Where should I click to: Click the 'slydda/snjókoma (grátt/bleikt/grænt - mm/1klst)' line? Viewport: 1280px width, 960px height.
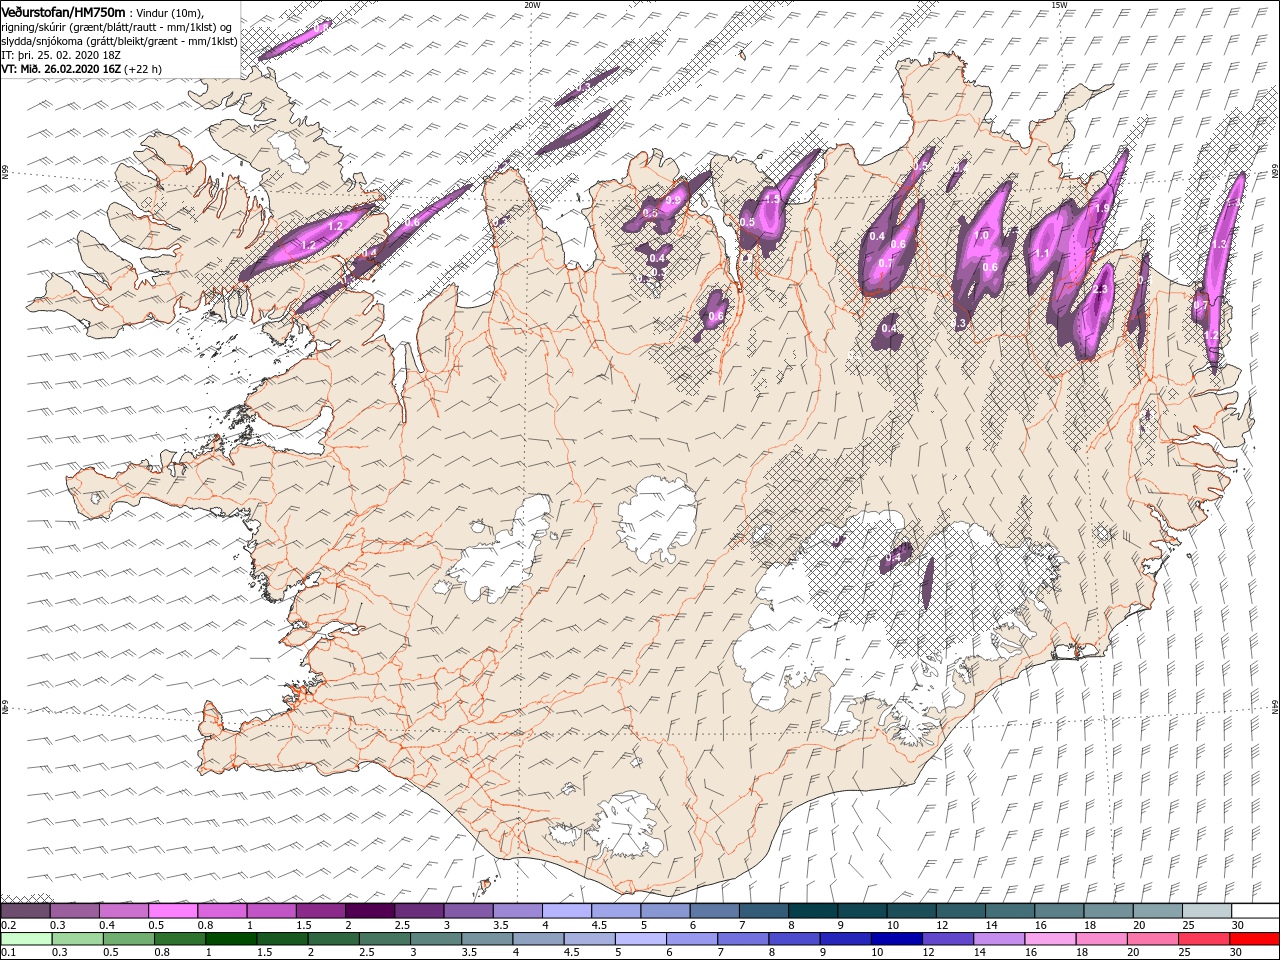pyautogui.click(x=119, y=41)
